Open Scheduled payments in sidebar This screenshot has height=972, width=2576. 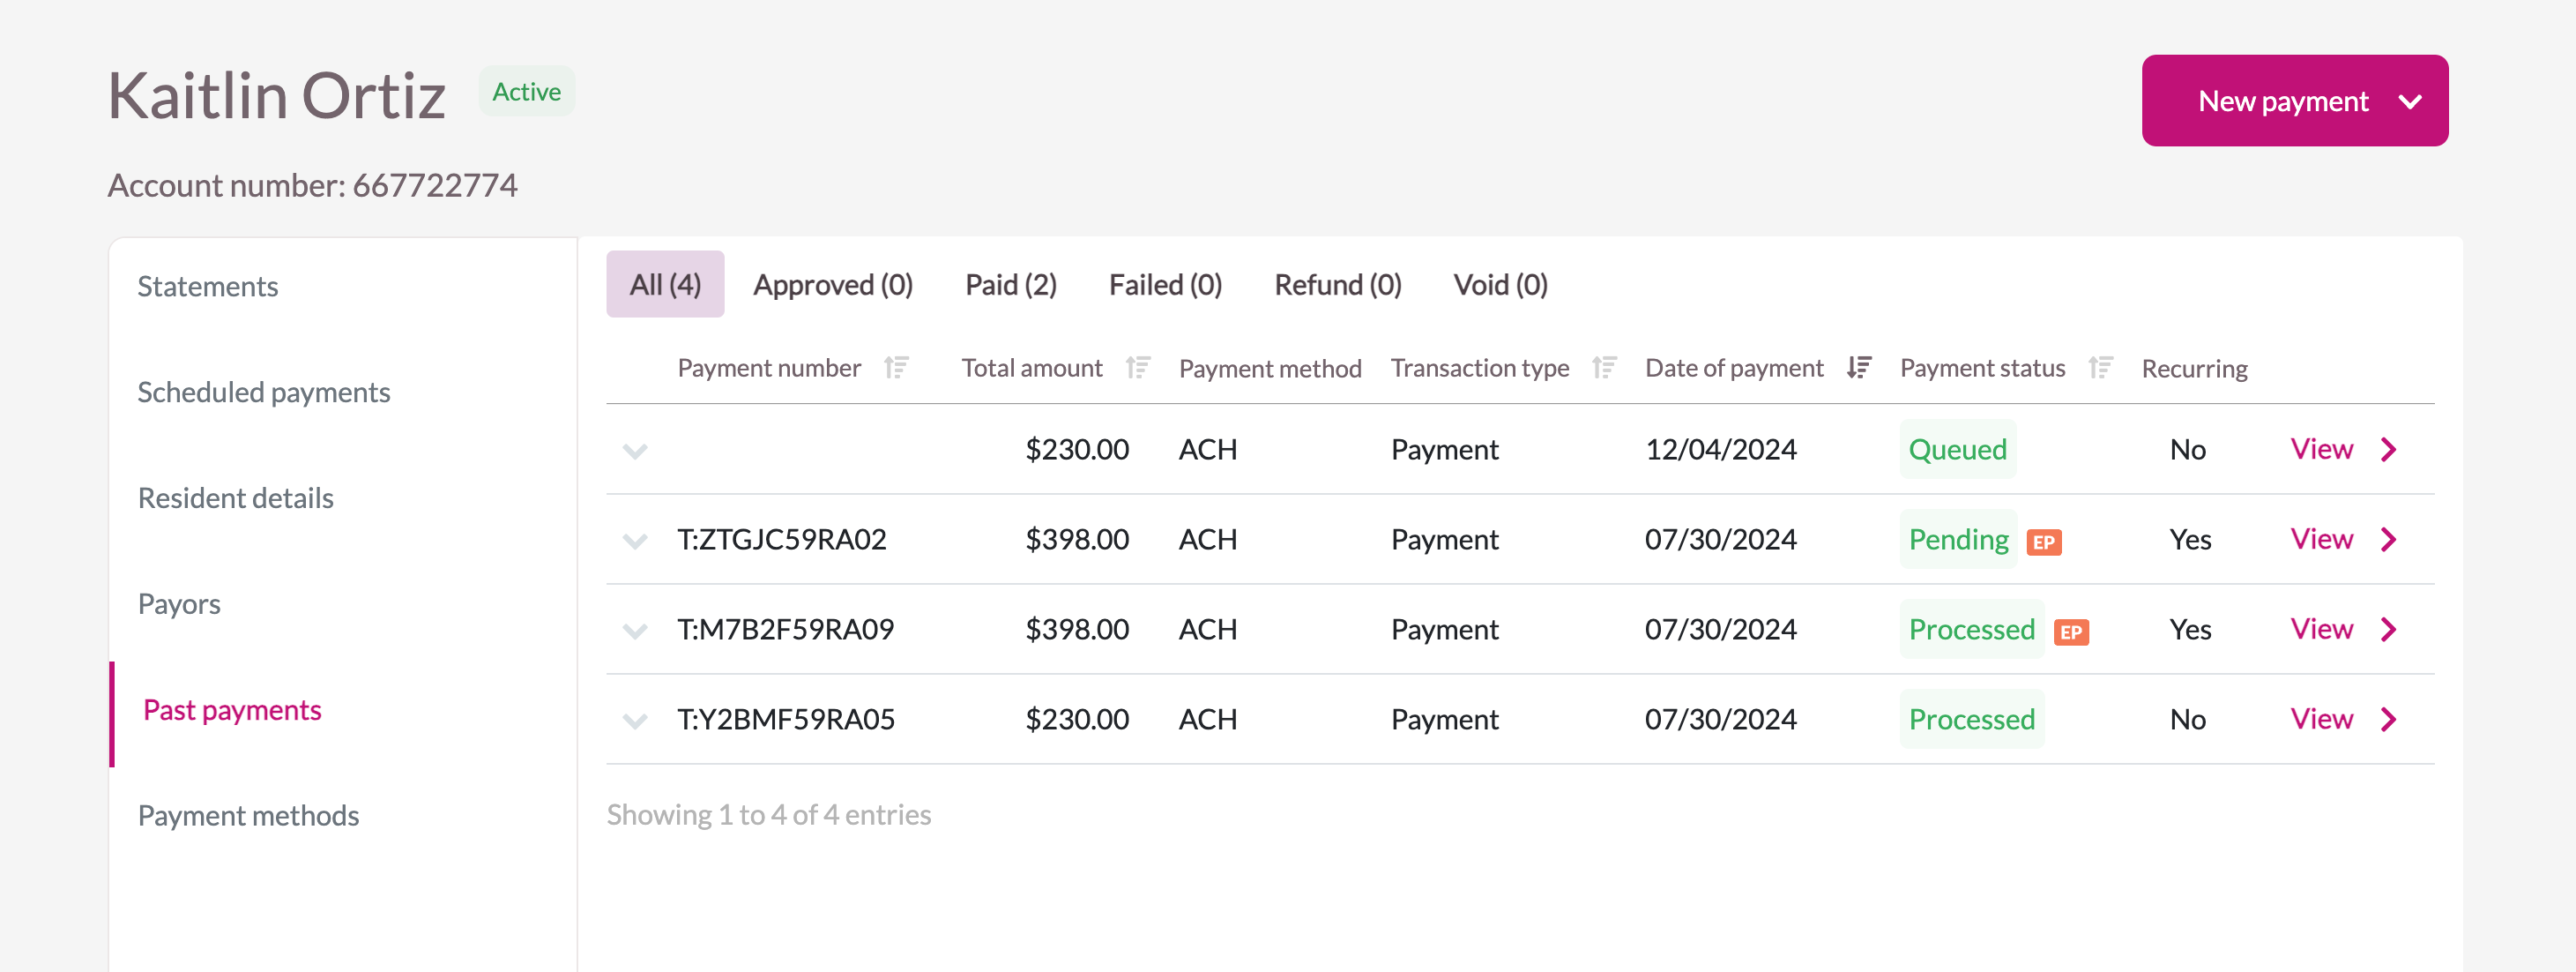(x=264, y=392)
